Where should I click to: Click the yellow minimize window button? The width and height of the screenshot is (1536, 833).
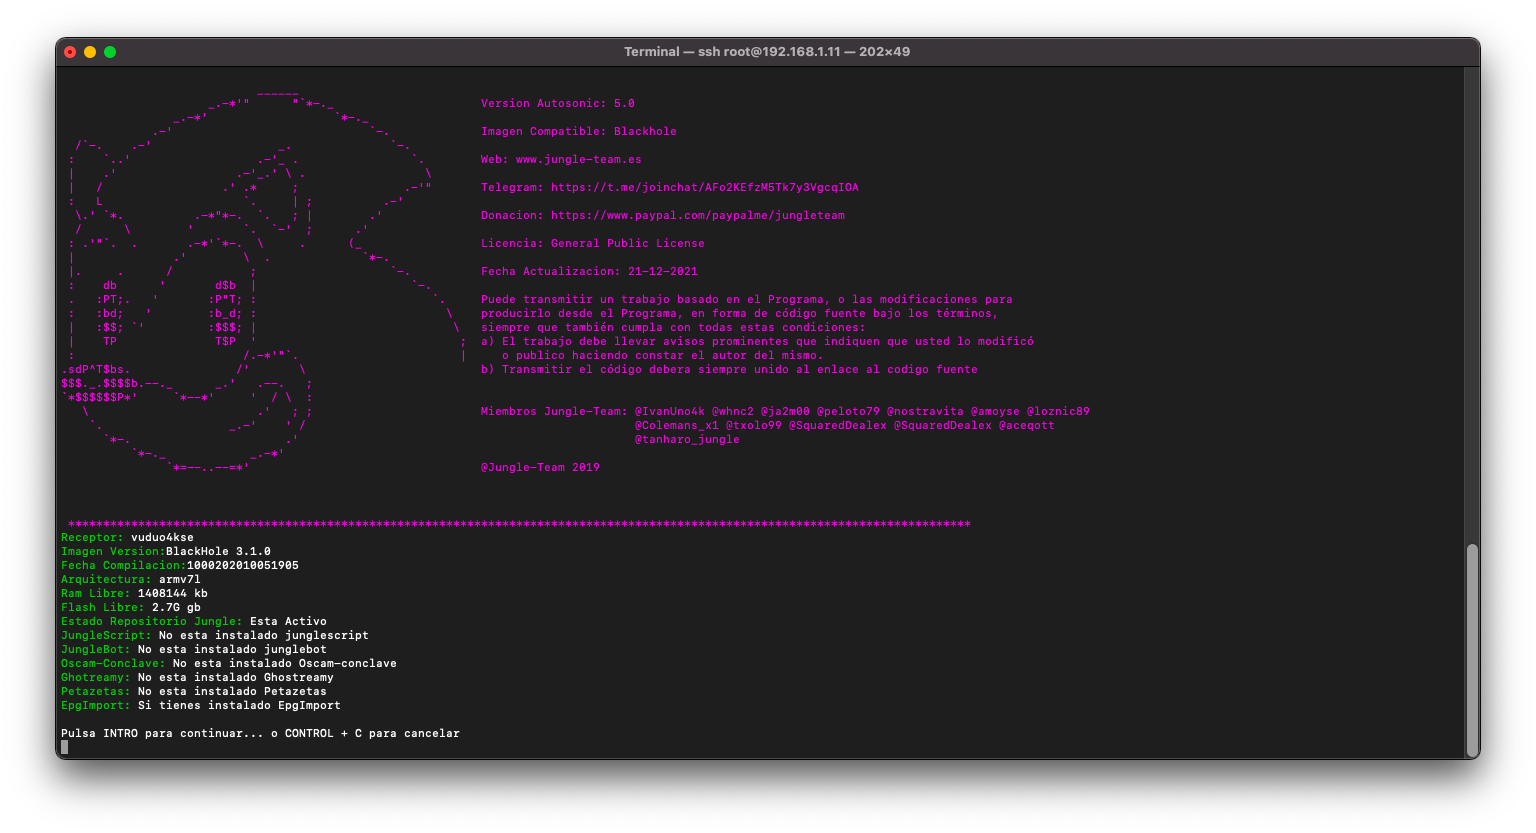90,52
